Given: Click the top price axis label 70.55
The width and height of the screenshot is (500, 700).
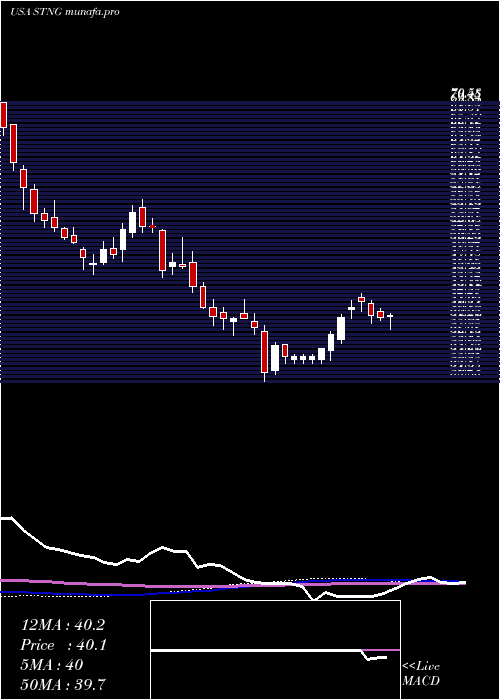Looking at the screenshot, I should point(466,94).
